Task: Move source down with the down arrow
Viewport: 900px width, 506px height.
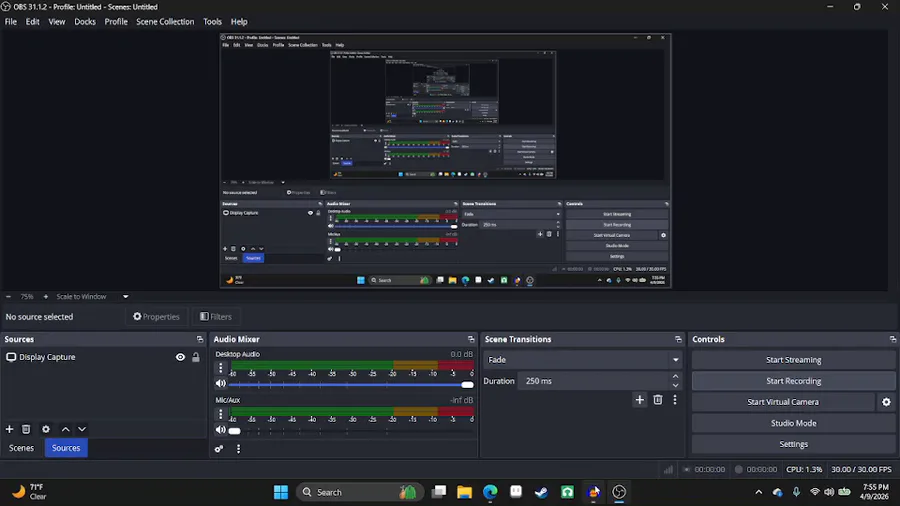Action: tap(82, 429)
